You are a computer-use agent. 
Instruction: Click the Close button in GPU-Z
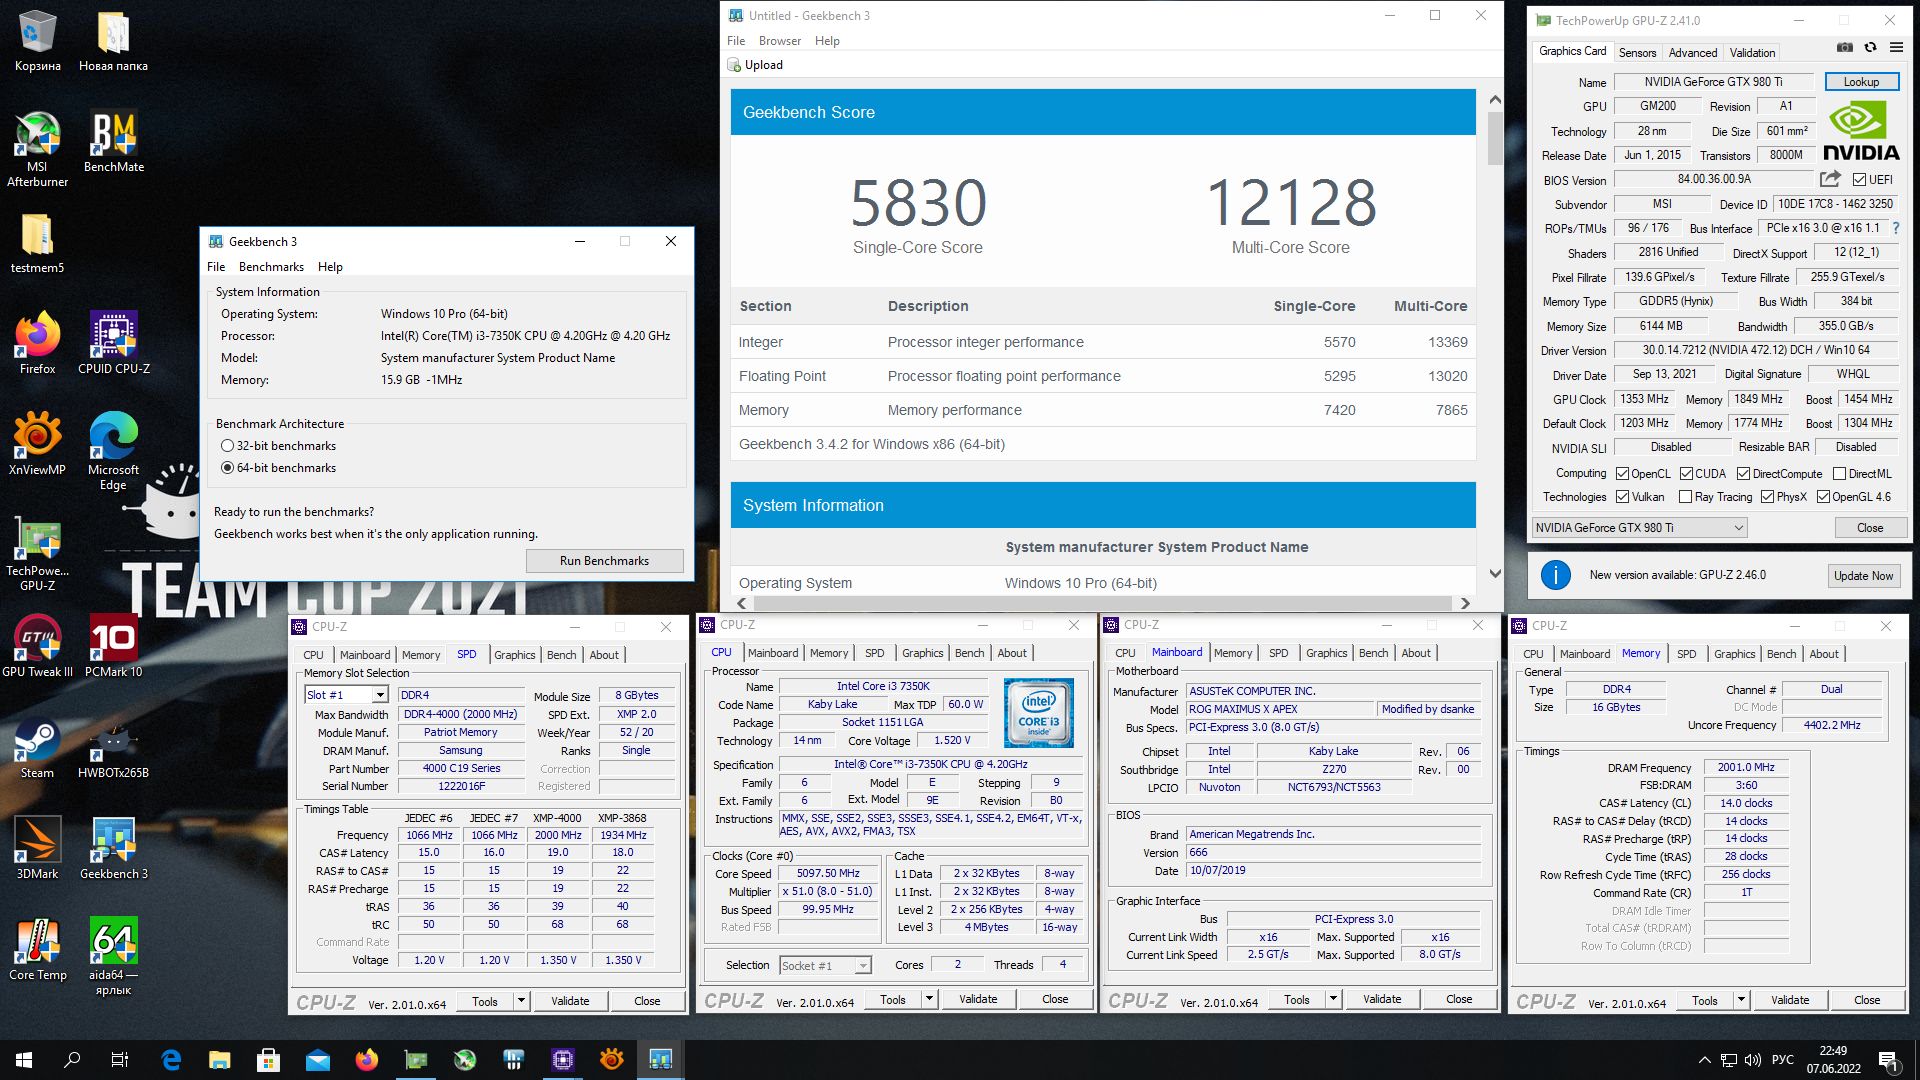1869,528
